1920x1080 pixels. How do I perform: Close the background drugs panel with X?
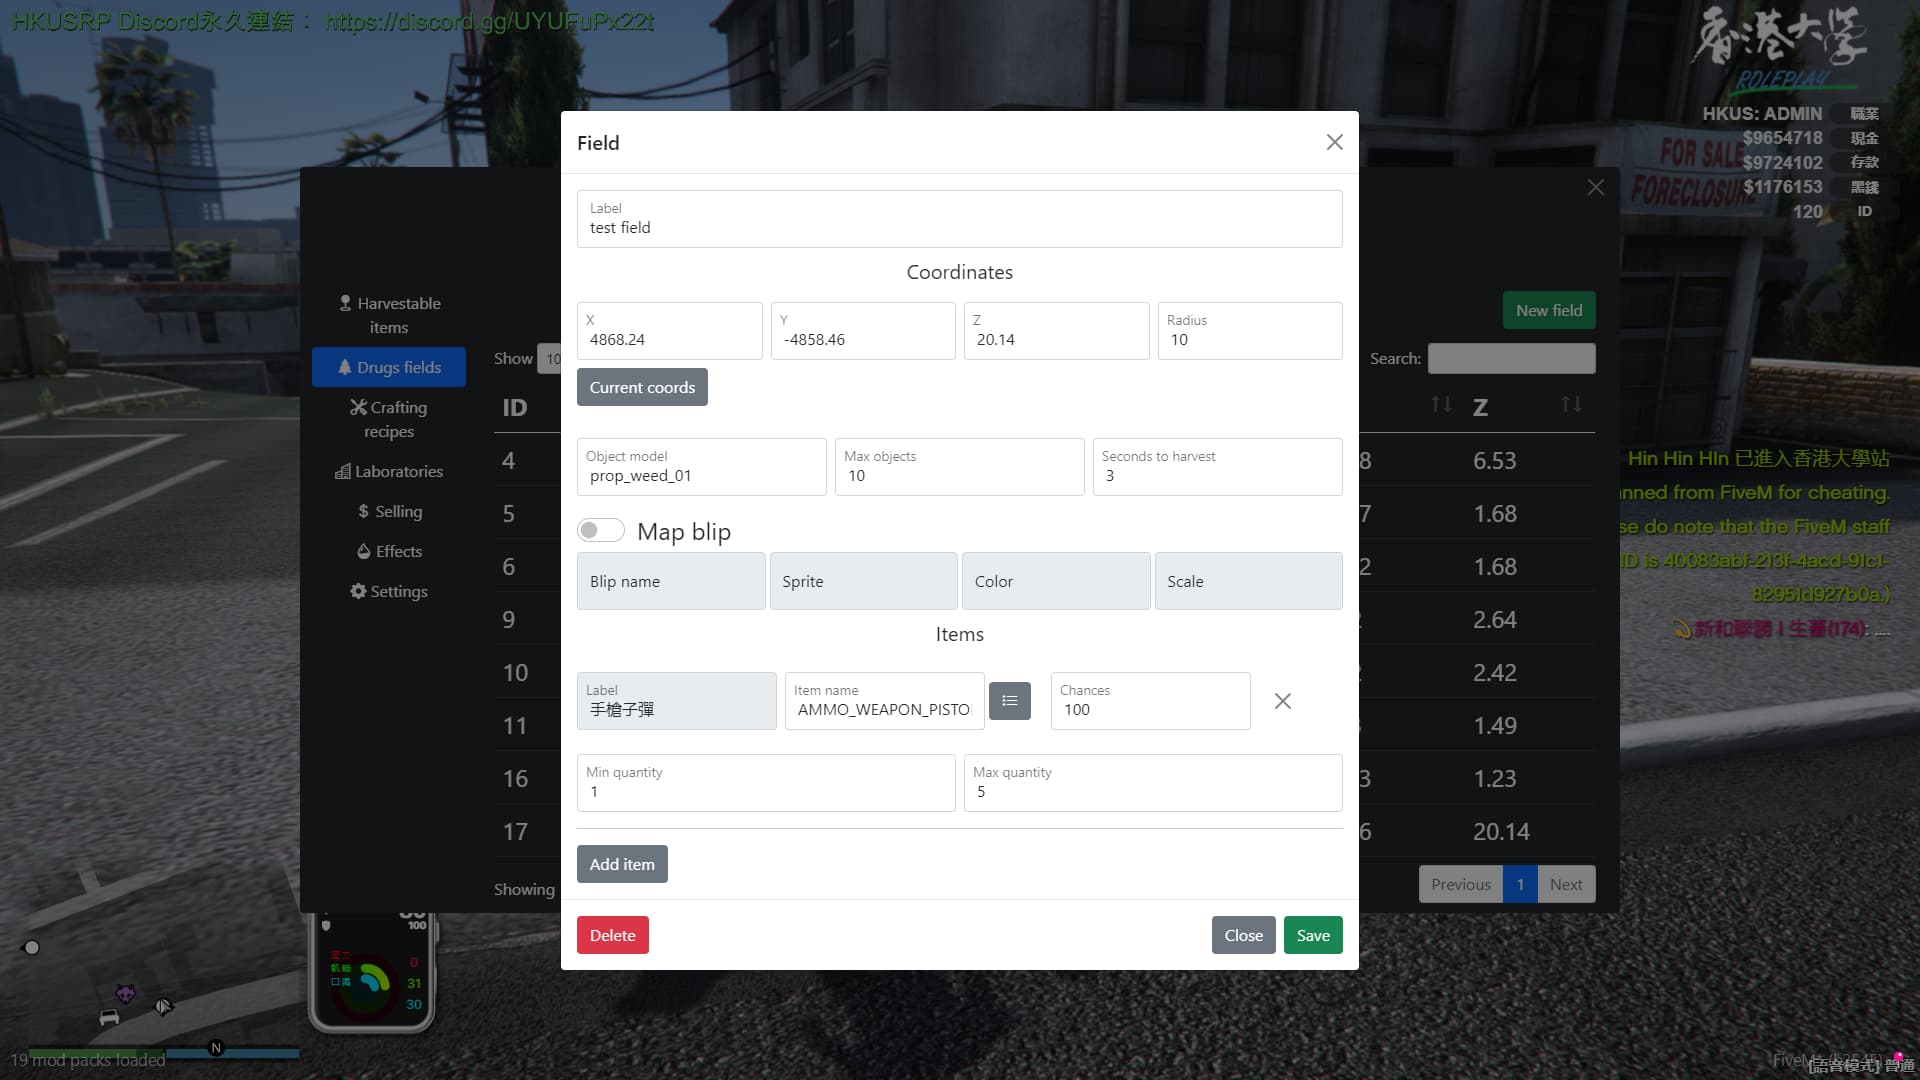tap(1595, 187)
